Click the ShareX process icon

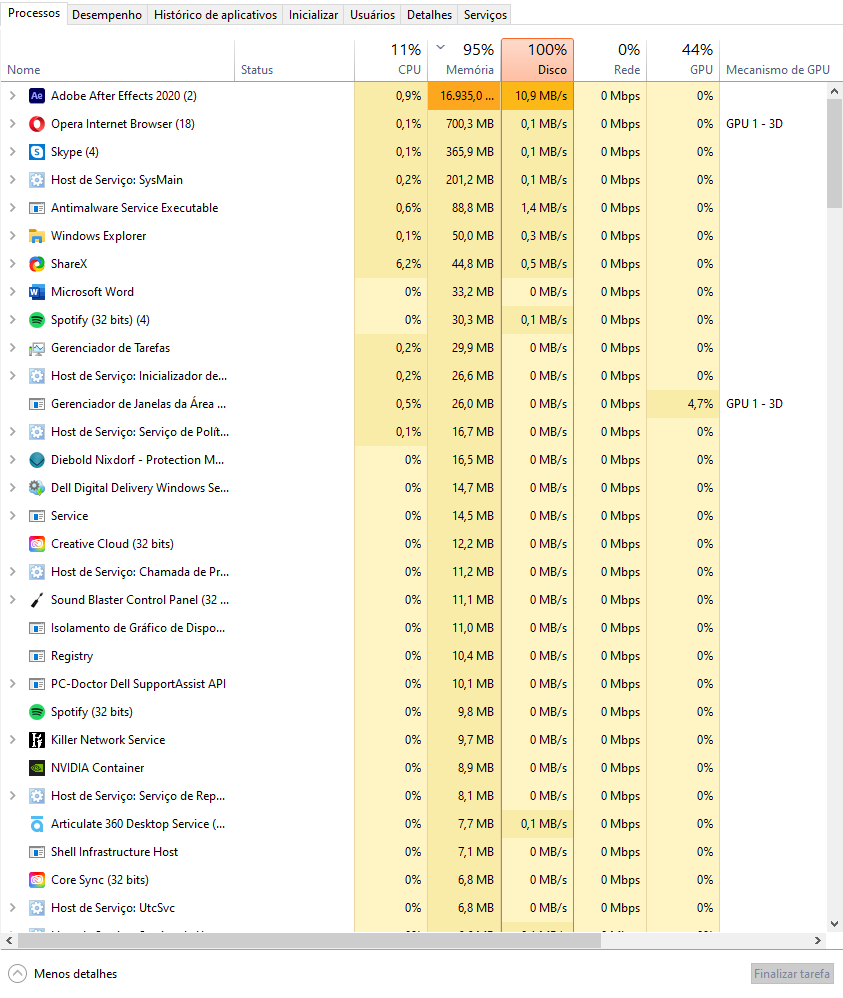click(x=37, y=264)
